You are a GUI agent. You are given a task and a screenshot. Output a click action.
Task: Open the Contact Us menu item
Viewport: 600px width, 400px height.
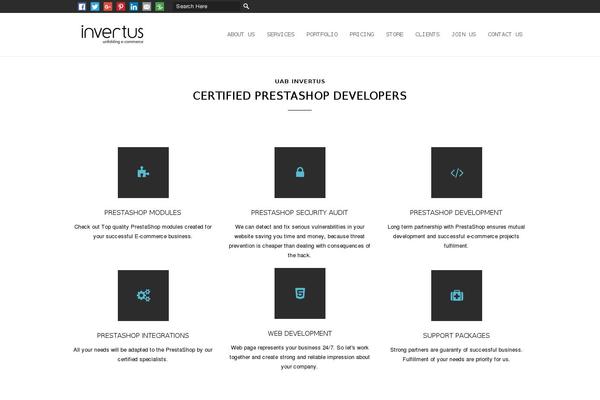(x=505, y=34)
